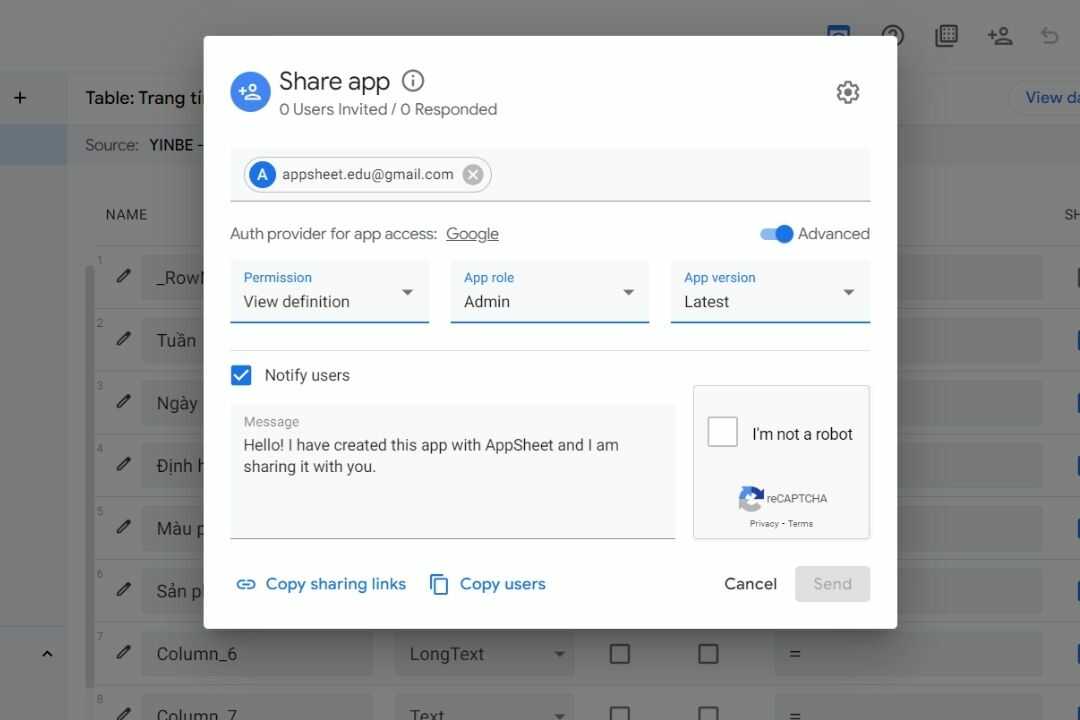Expand the App role dropdown

[549, 292]
